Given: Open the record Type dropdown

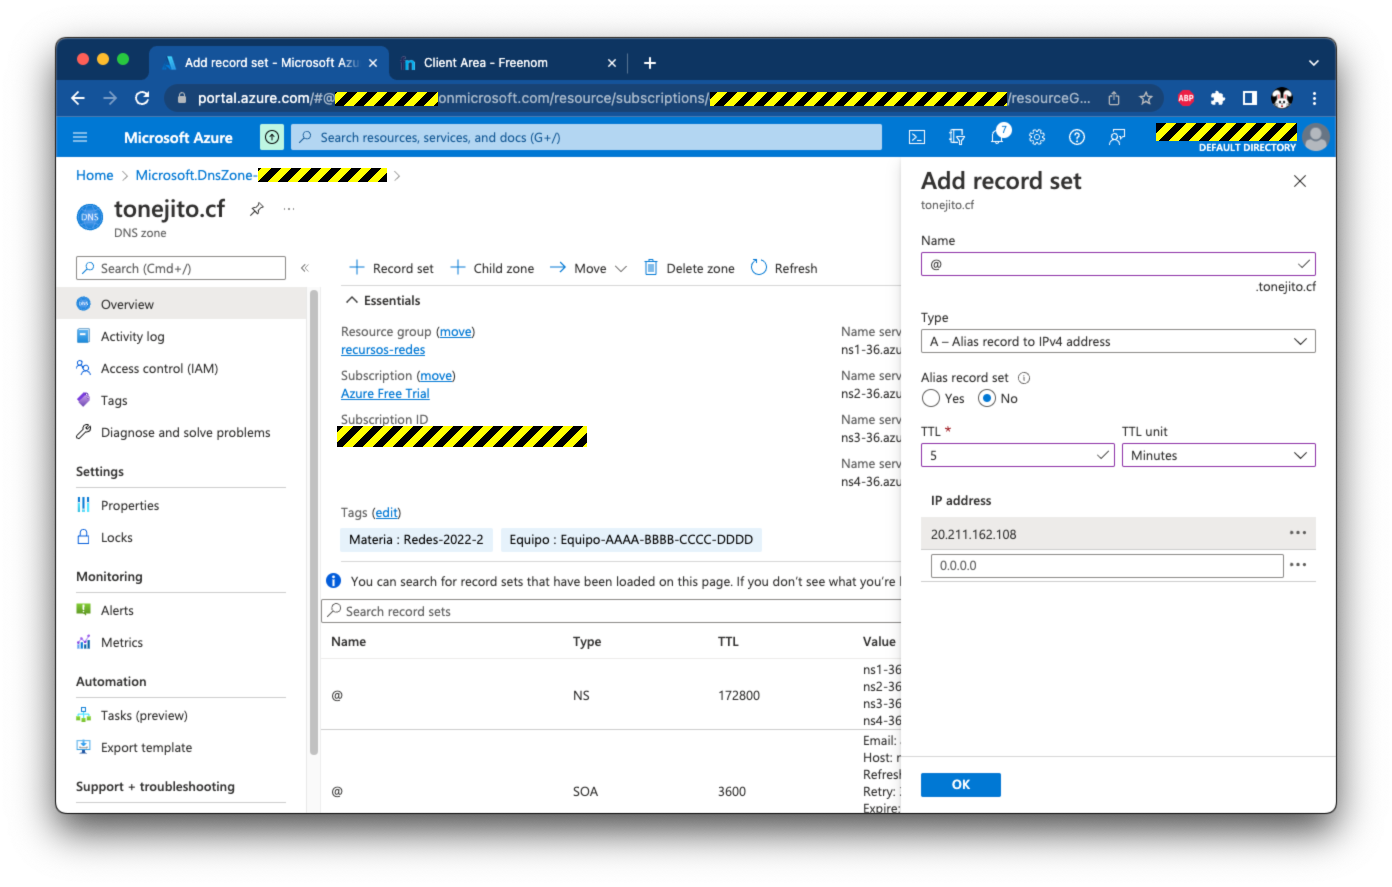Looking at the screenshot, I should tap(1117, 342).
